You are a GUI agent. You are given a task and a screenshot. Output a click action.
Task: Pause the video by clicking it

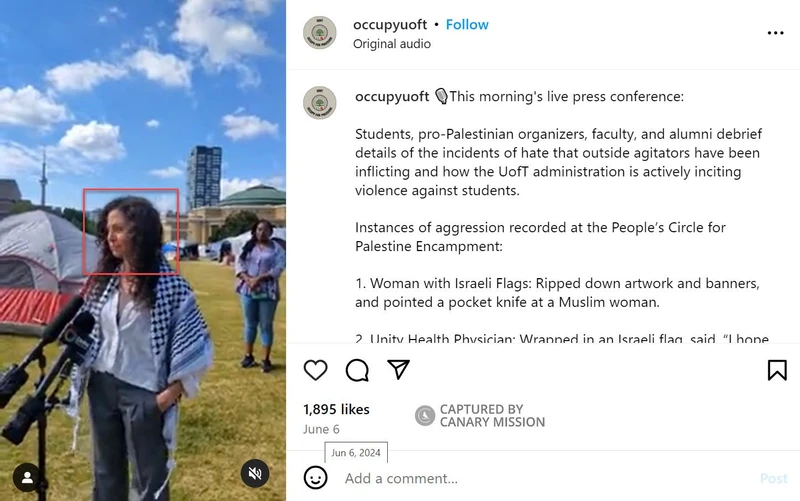pyautogui.click(x=143, y=250)
